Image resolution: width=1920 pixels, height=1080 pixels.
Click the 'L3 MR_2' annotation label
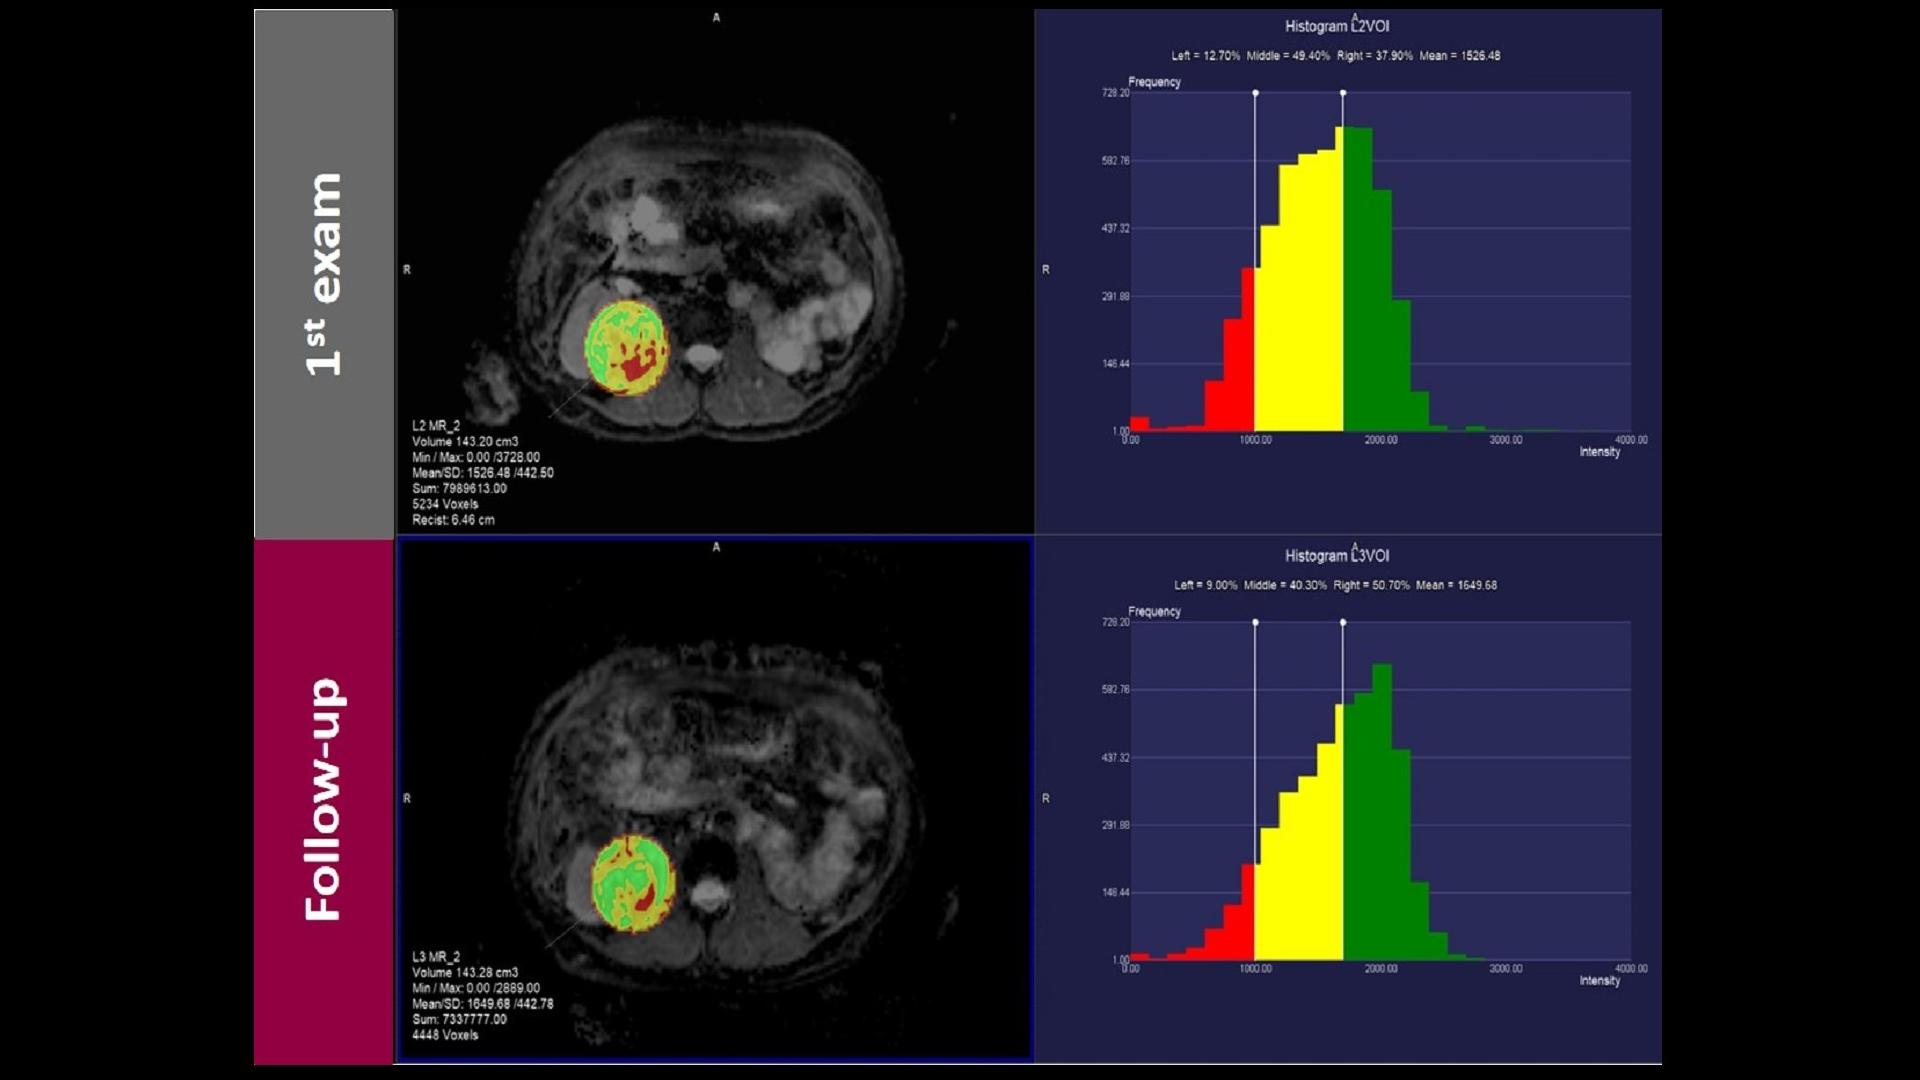(436, 957)
